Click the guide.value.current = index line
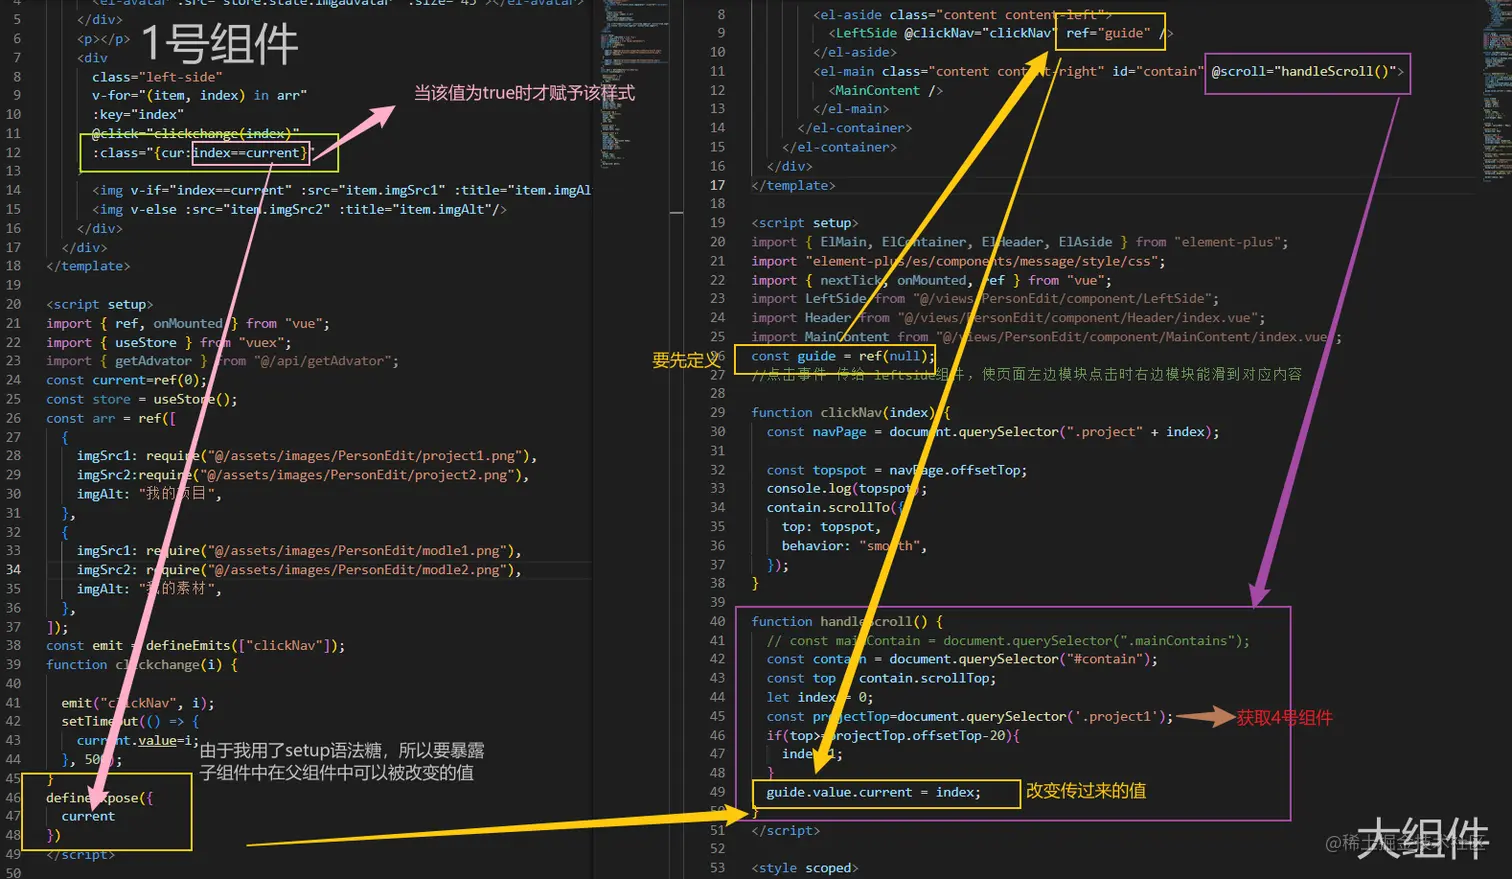Viewport: 1512px width, 879px height. [x=874, y=793]
